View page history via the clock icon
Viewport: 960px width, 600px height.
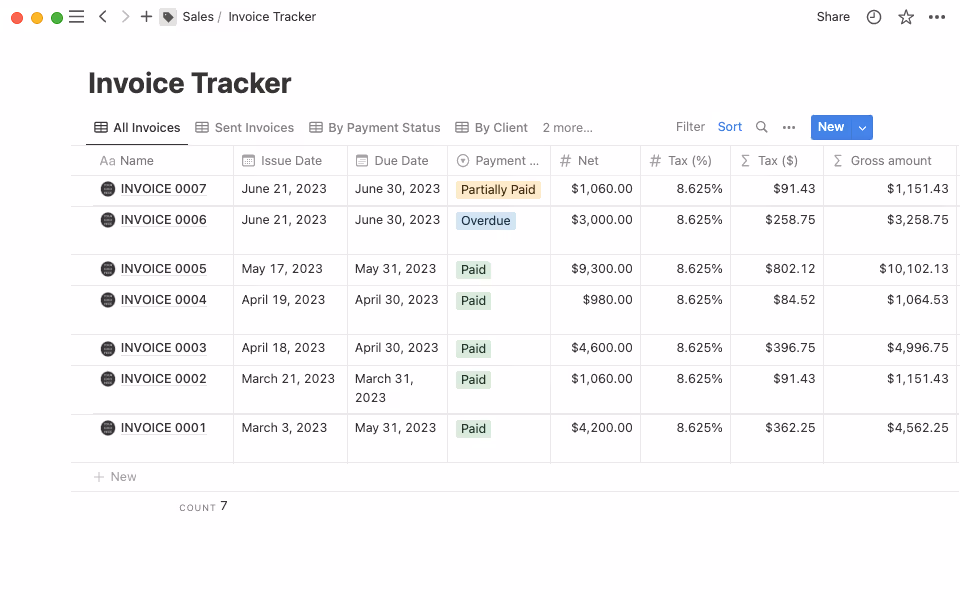tap(873, 17)
